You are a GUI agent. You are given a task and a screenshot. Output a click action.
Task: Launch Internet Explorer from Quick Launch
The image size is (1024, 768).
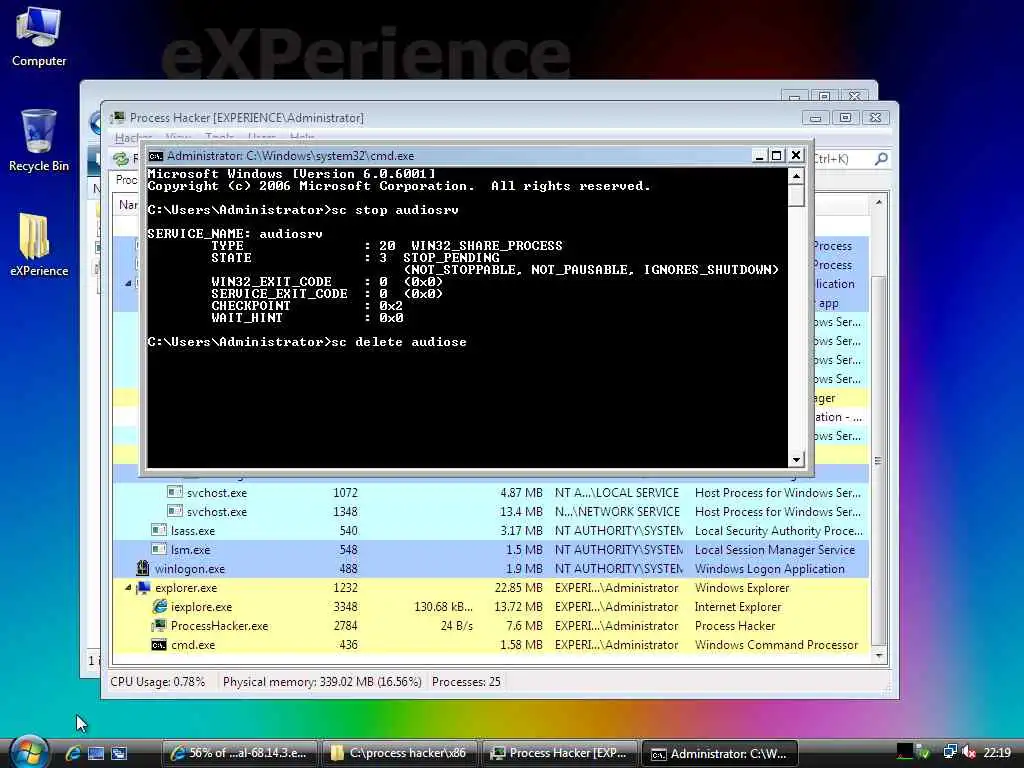pyautogui.click(x=72, y=753)
